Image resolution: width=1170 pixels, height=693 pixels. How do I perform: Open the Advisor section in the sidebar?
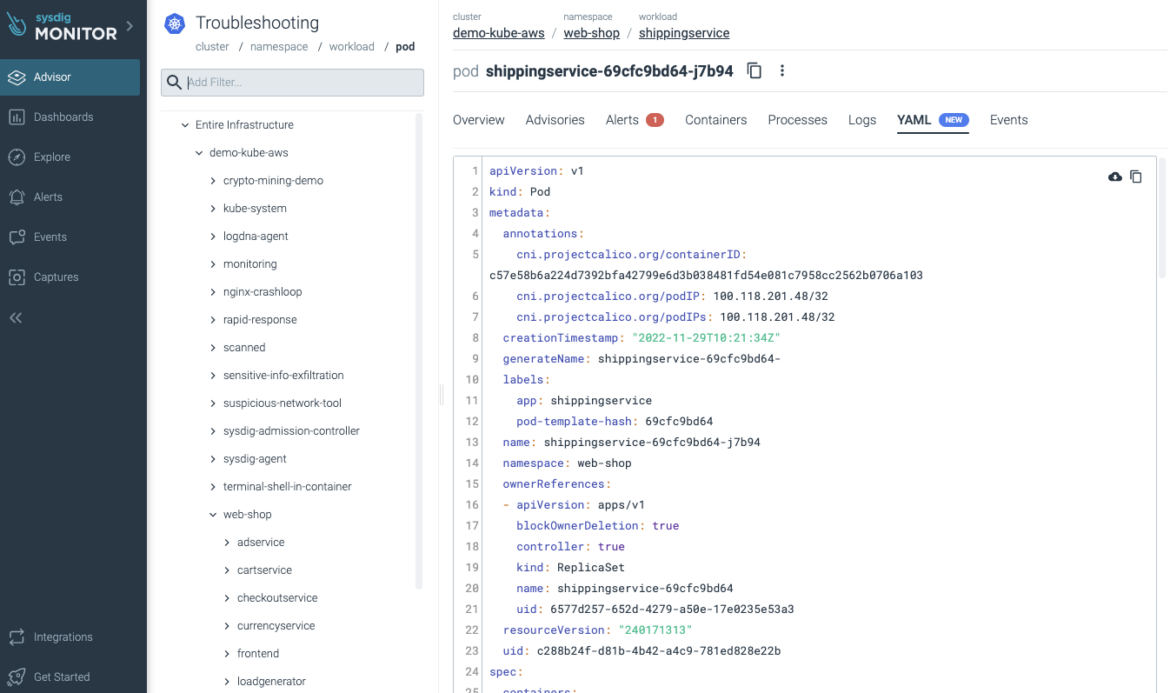tap(45, 76)
